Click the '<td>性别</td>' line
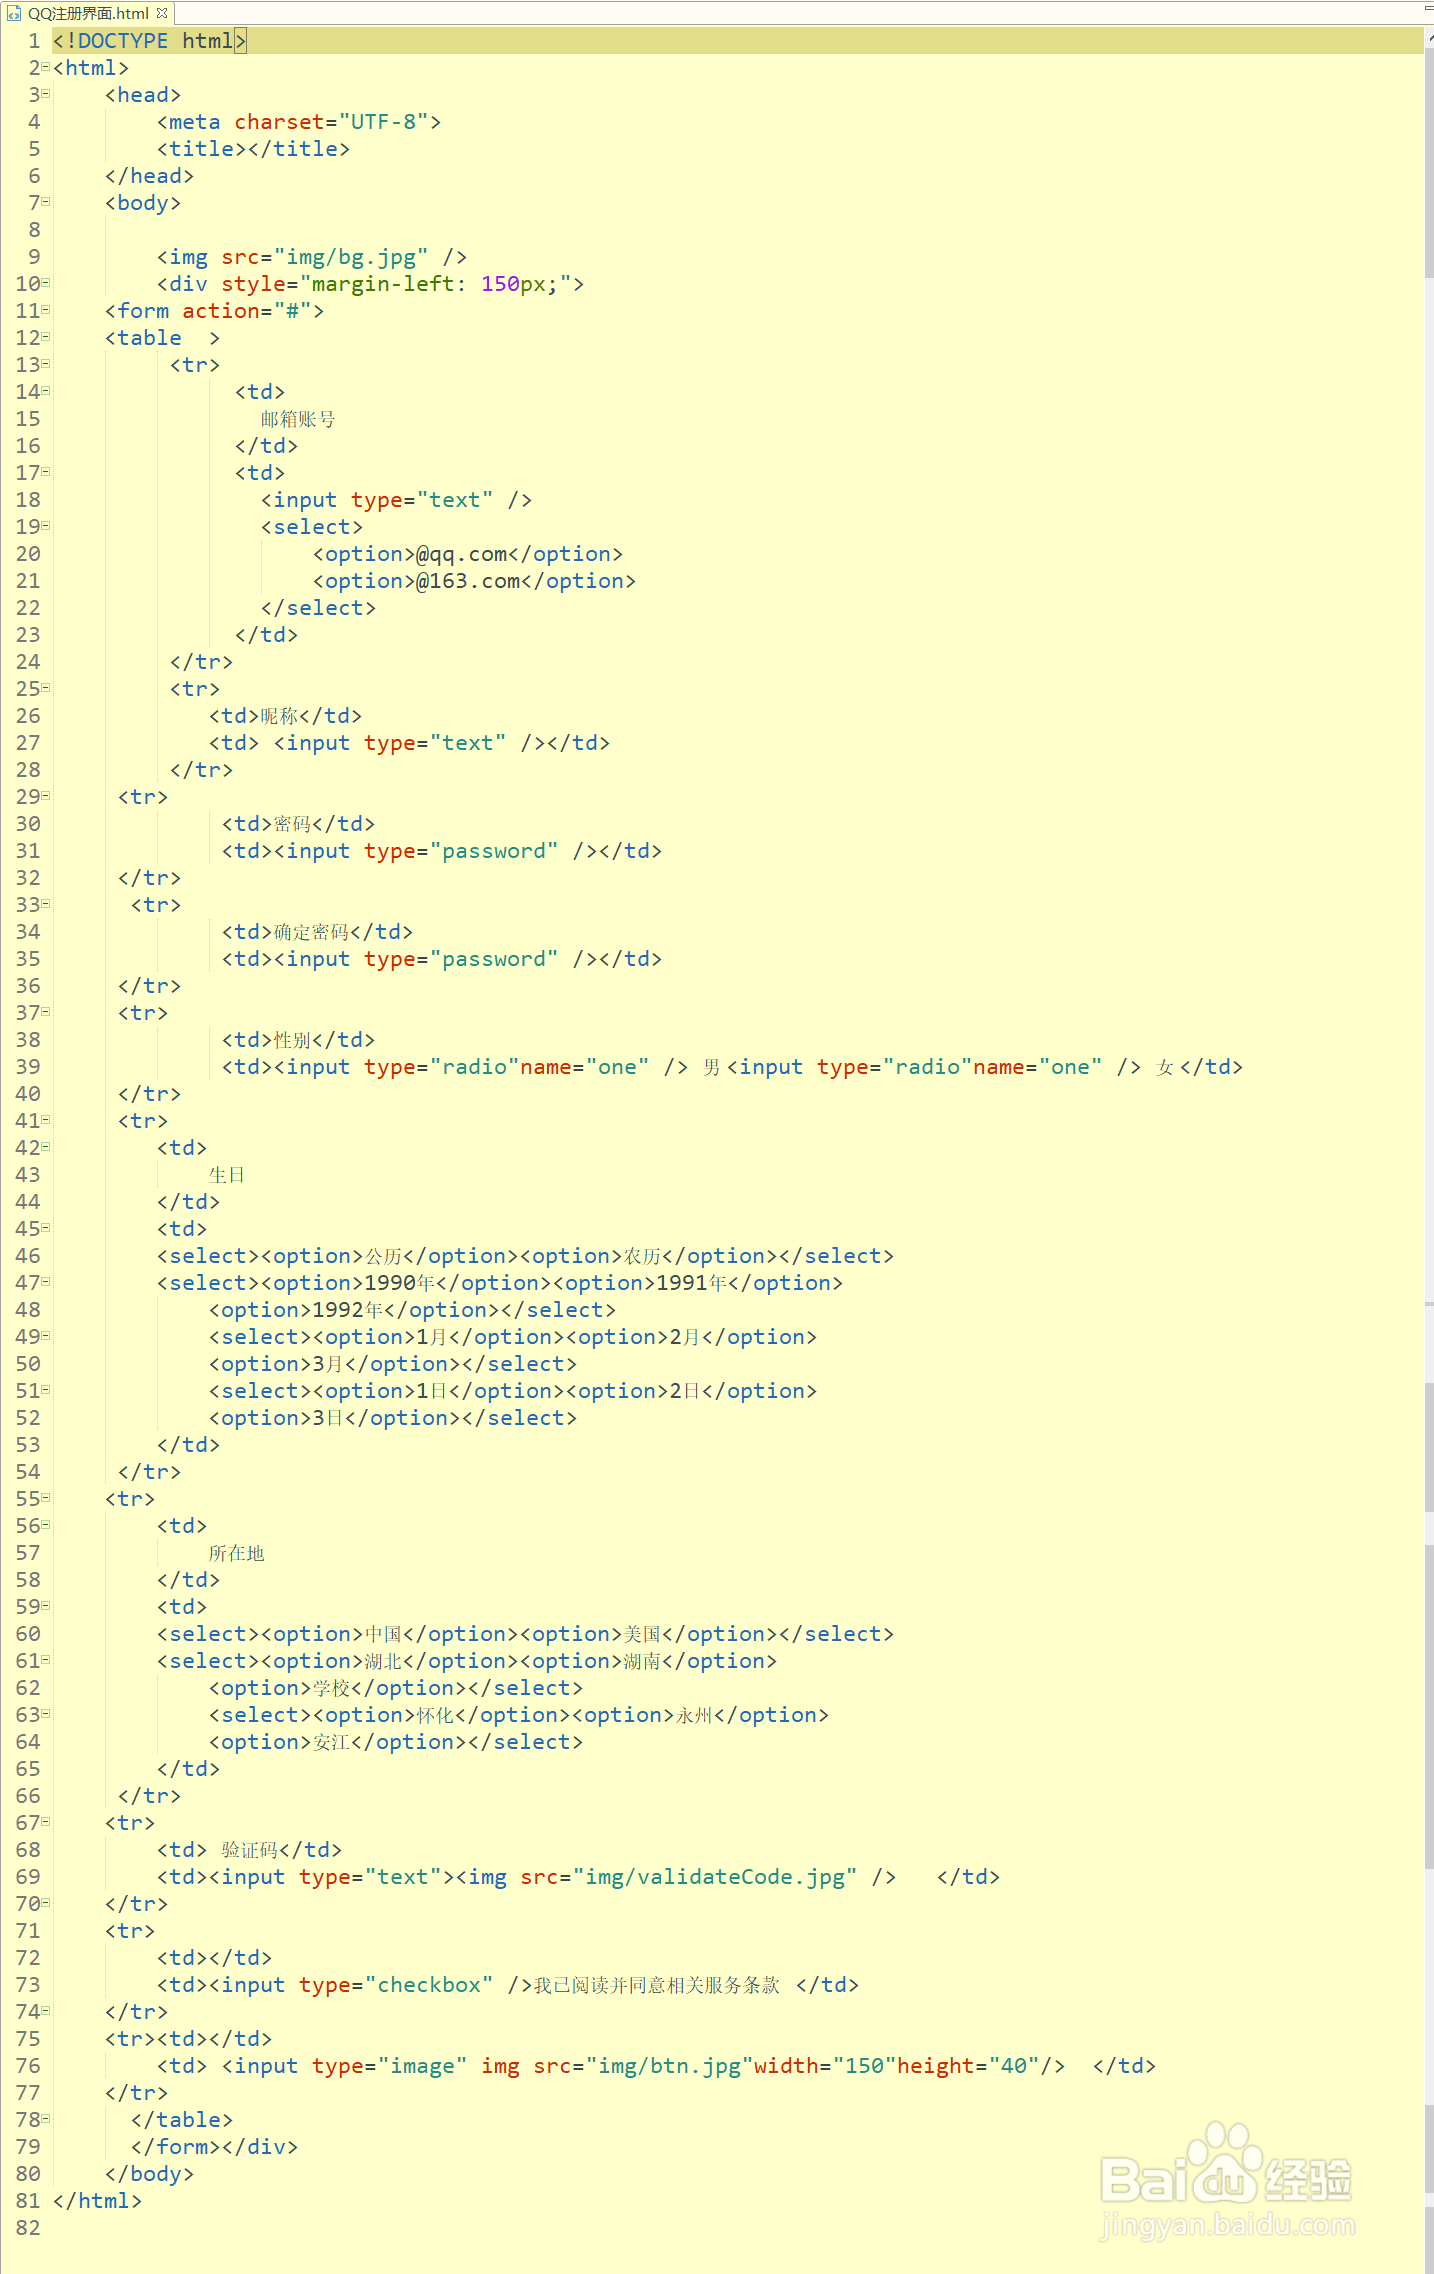 tap(299, 1039)
